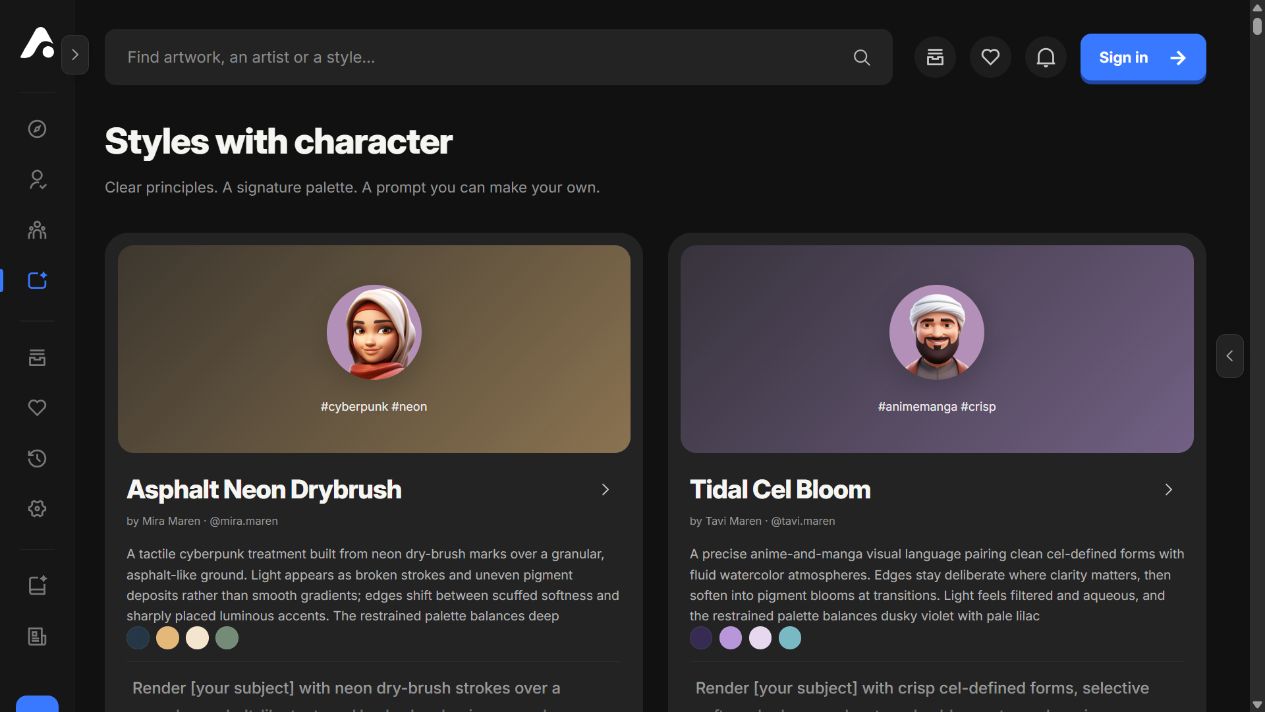Open the followed artists person-check icon

point(37,180)
